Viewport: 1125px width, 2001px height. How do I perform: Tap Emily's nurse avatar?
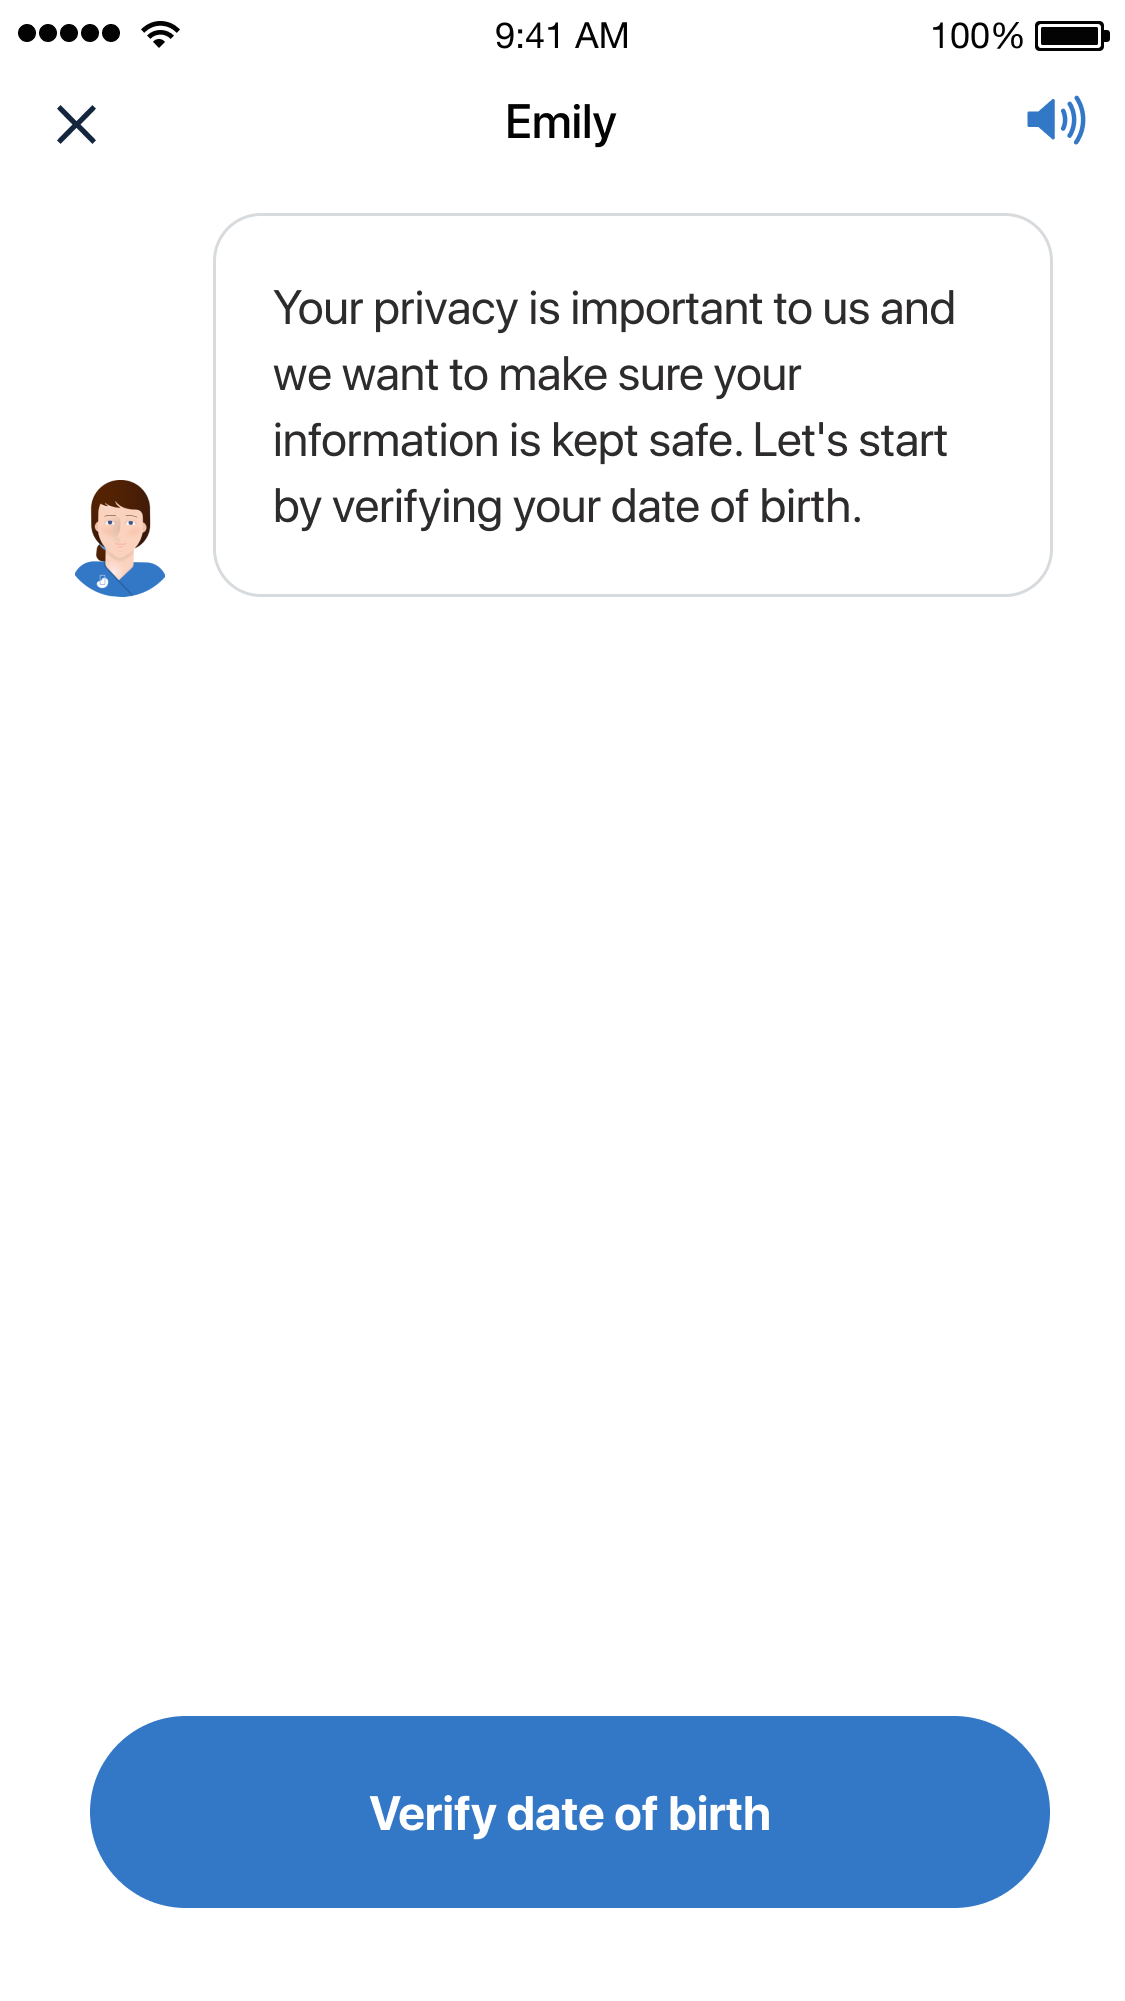point(120,538)
